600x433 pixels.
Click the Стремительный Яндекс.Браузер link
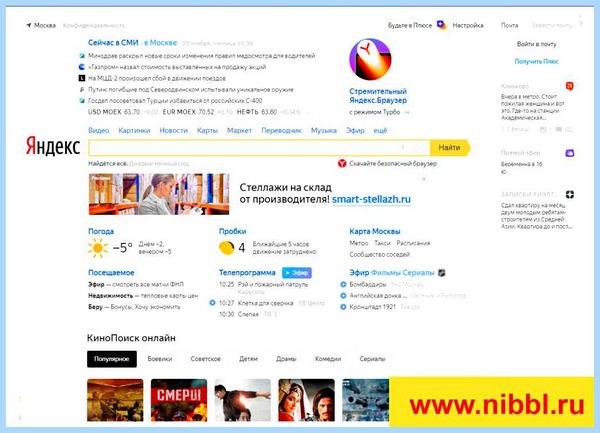378,96
